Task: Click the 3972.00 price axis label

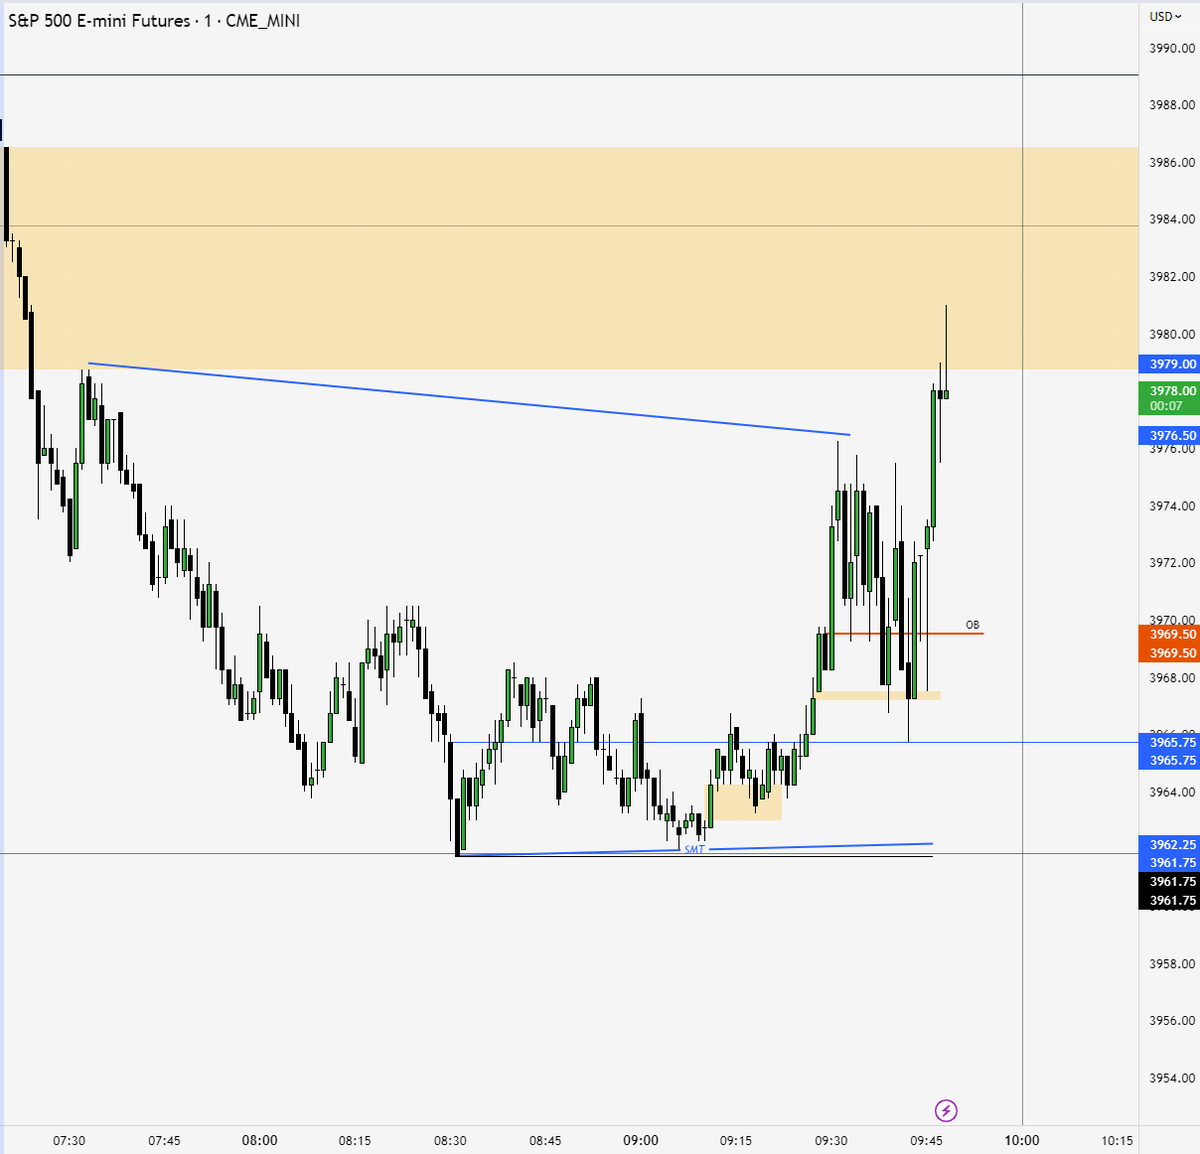Action: [1172, 563]
